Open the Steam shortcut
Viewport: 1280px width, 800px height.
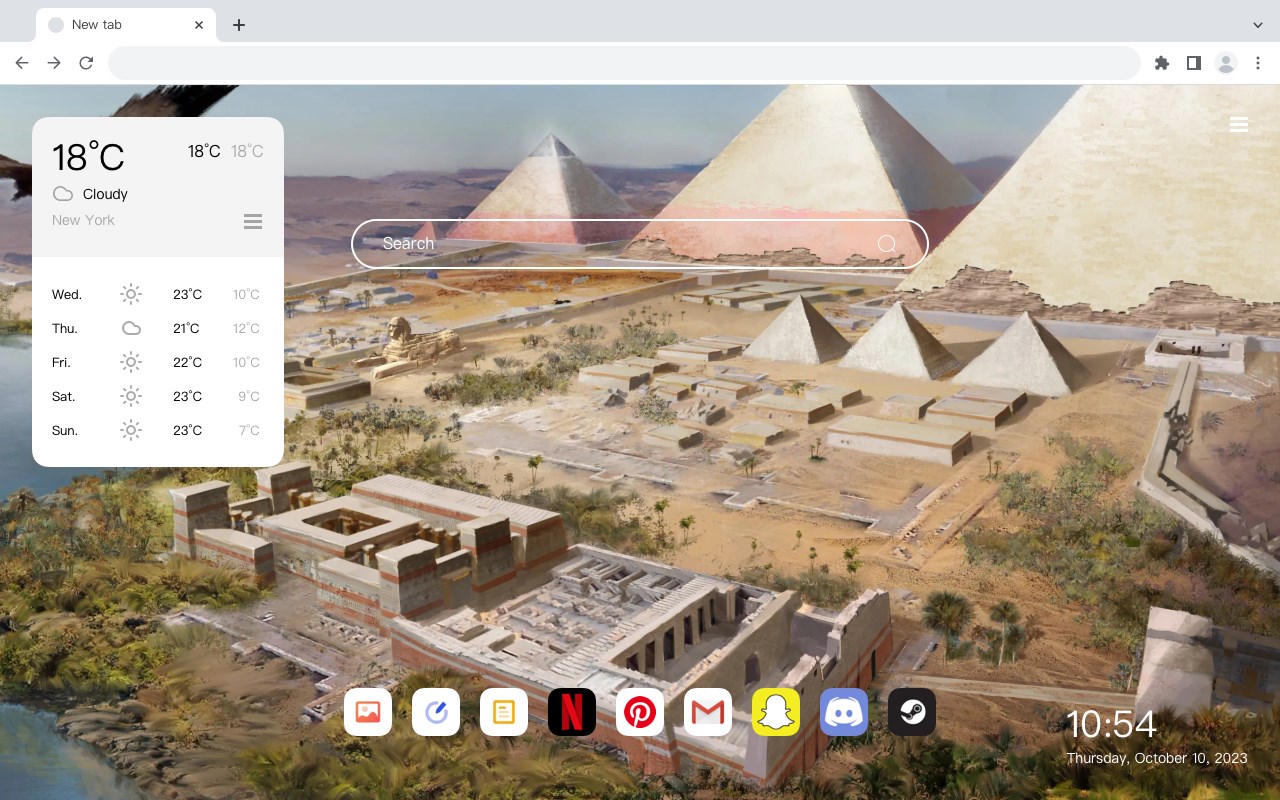pos(912,712)
